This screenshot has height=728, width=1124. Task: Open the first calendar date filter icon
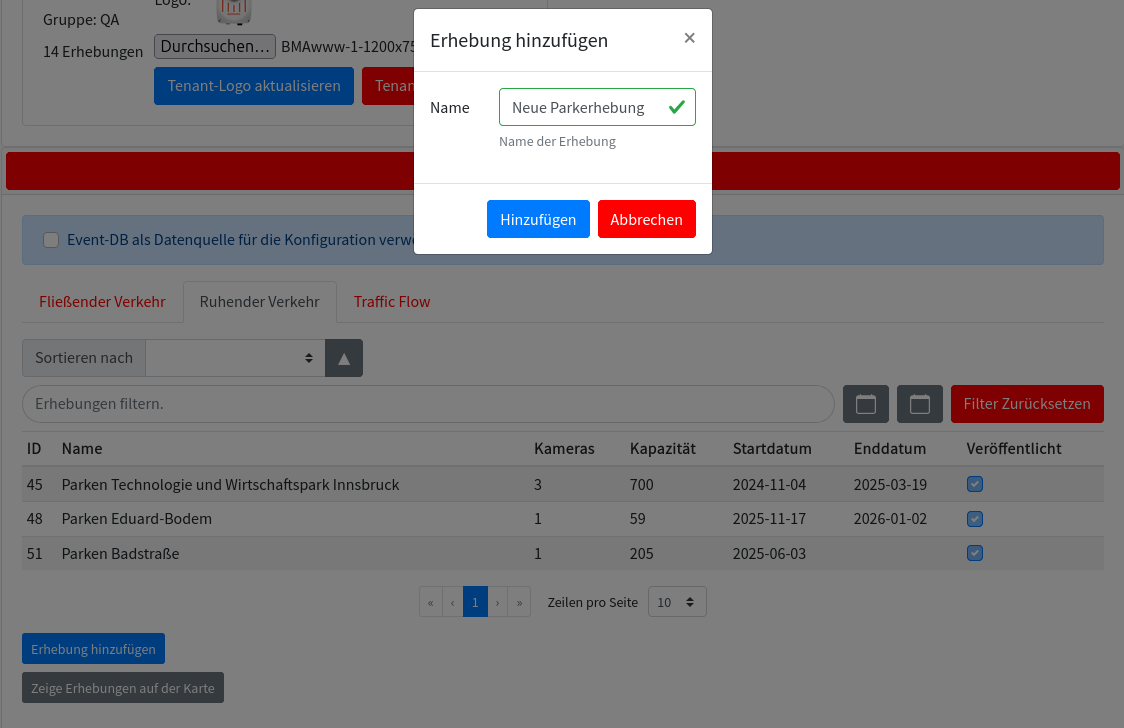click(x=866, y=404)
